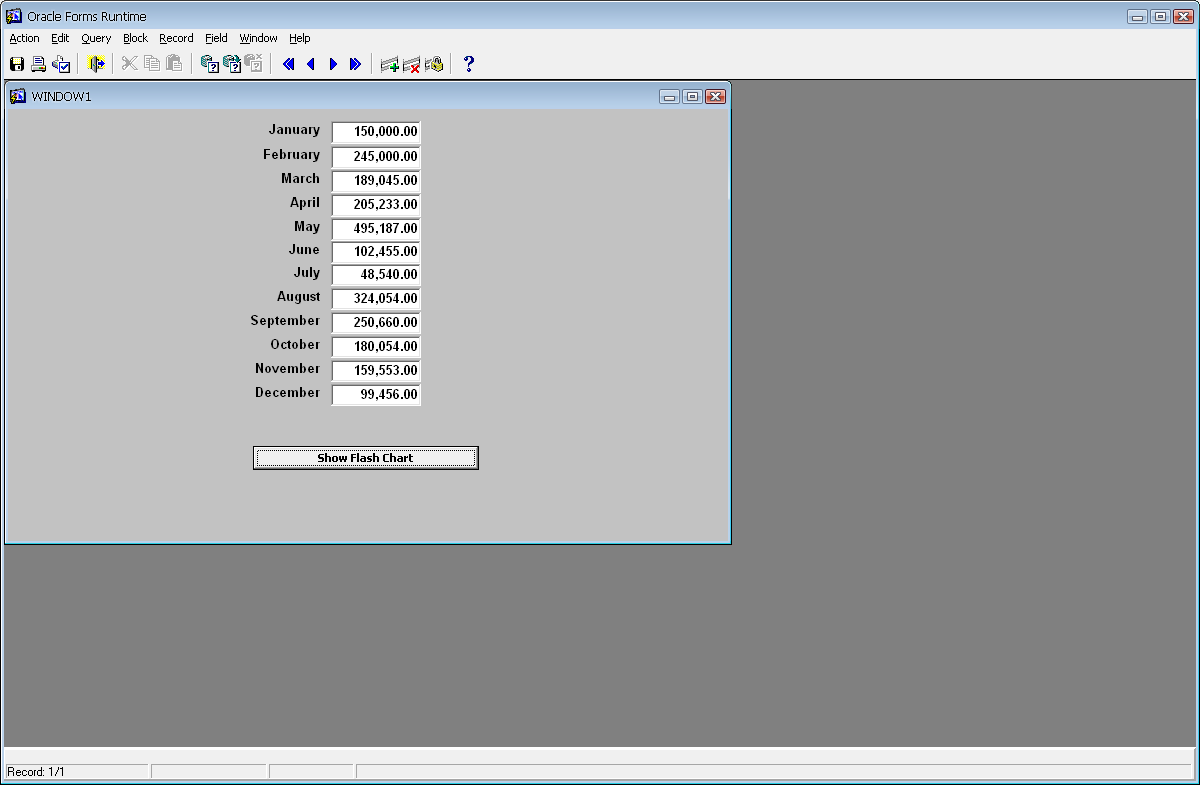Go to previous record arrow
1200x785 pixels.
(x=311, y=64)
